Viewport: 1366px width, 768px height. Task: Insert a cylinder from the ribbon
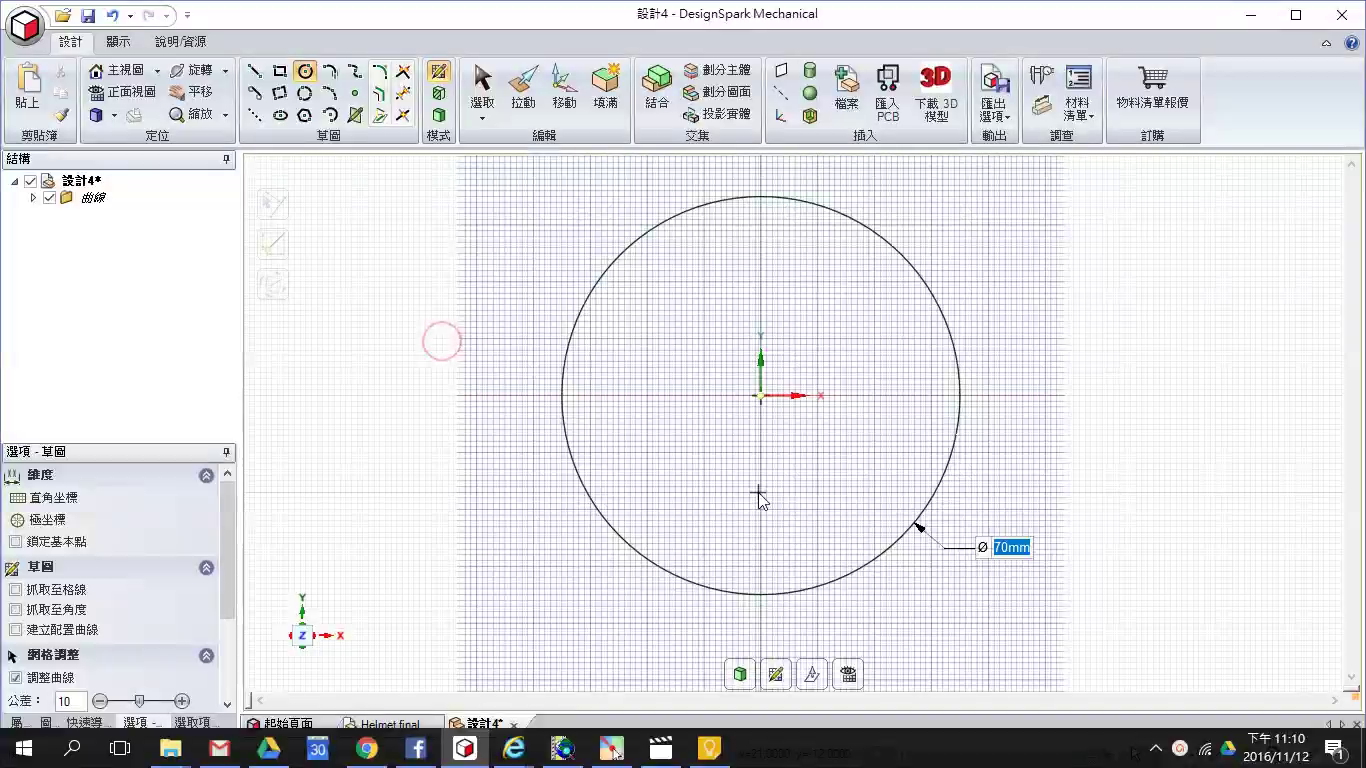[x=810, y=71]
